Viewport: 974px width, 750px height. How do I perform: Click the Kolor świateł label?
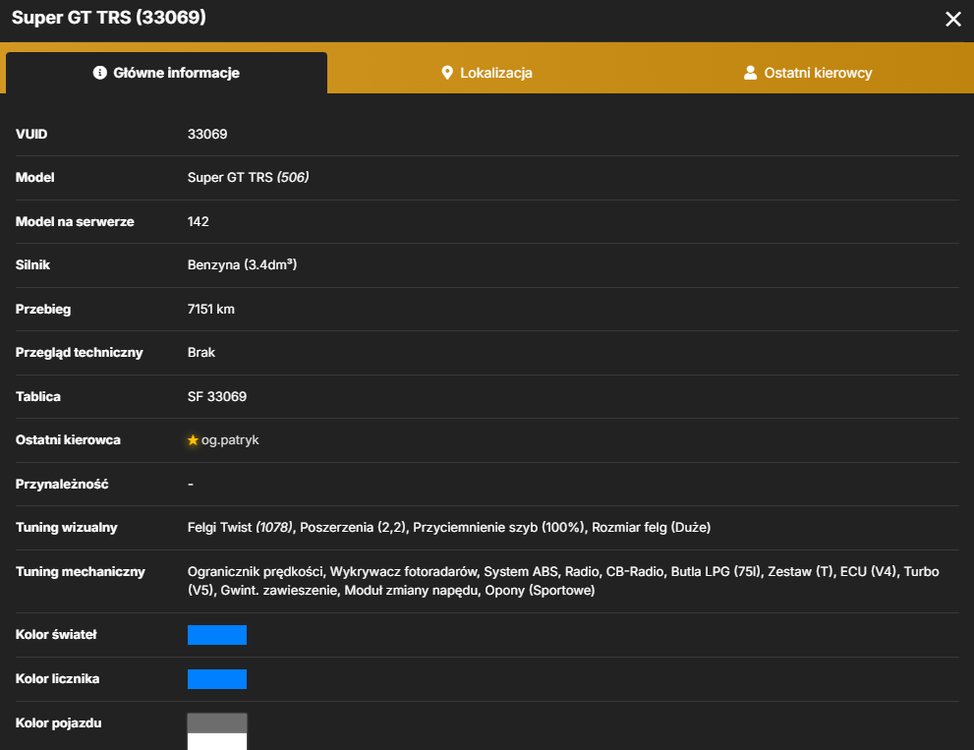[x=56, y=635]
